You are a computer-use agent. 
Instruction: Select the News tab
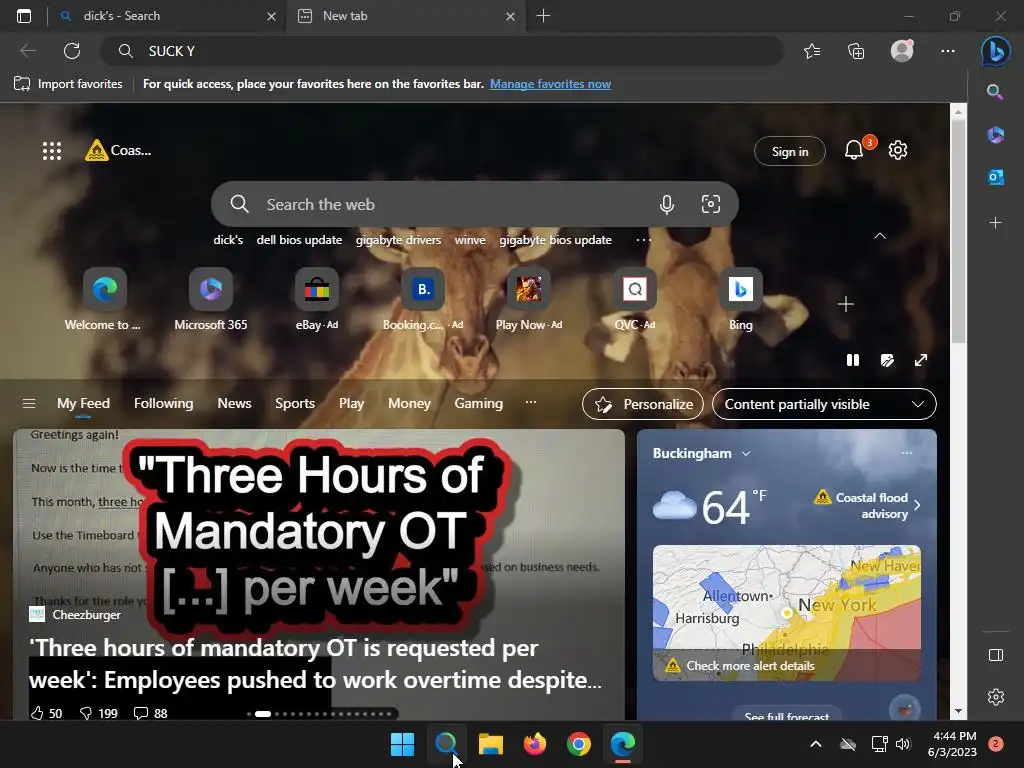(x=234, y=404)
